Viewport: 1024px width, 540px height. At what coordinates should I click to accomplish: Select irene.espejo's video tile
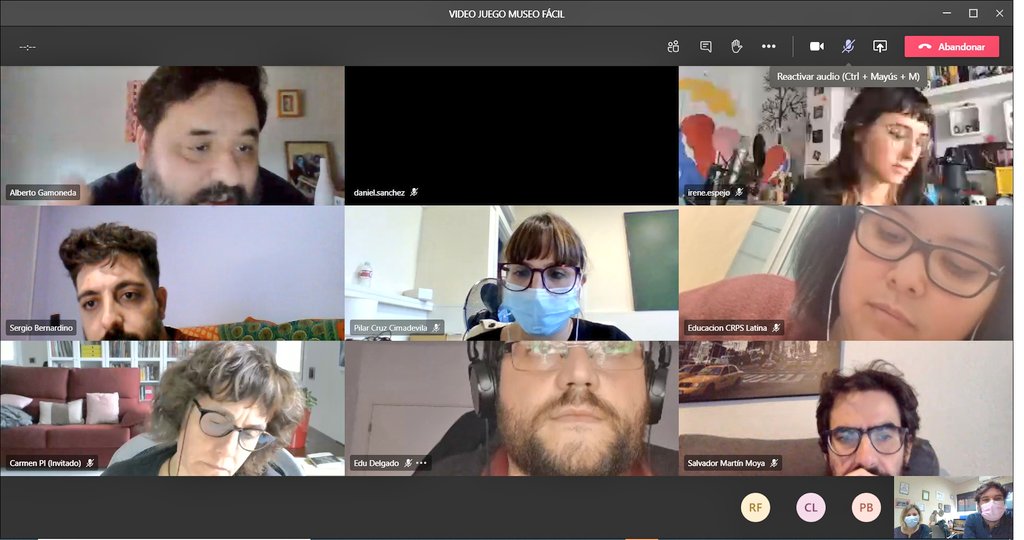click(x=846, y=136)
